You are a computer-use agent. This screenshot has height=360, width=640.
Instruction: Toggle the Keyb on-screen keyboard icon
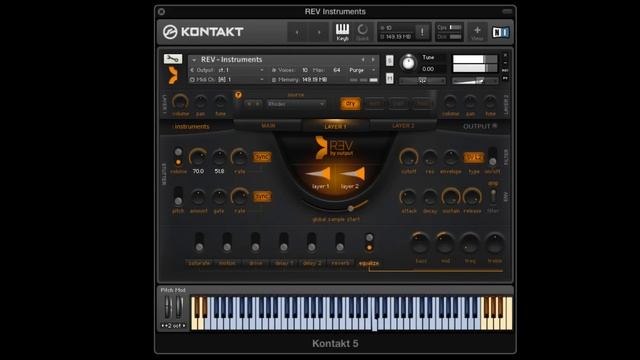(342, 32)
